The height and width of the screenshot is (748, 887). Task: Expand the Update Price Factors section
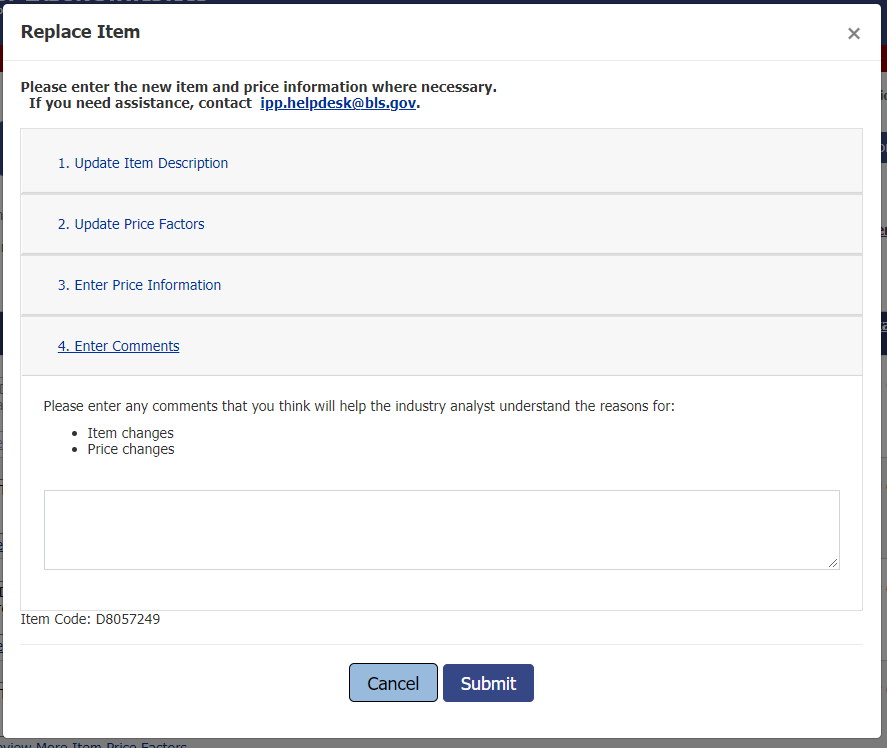[x=131, y=224]
